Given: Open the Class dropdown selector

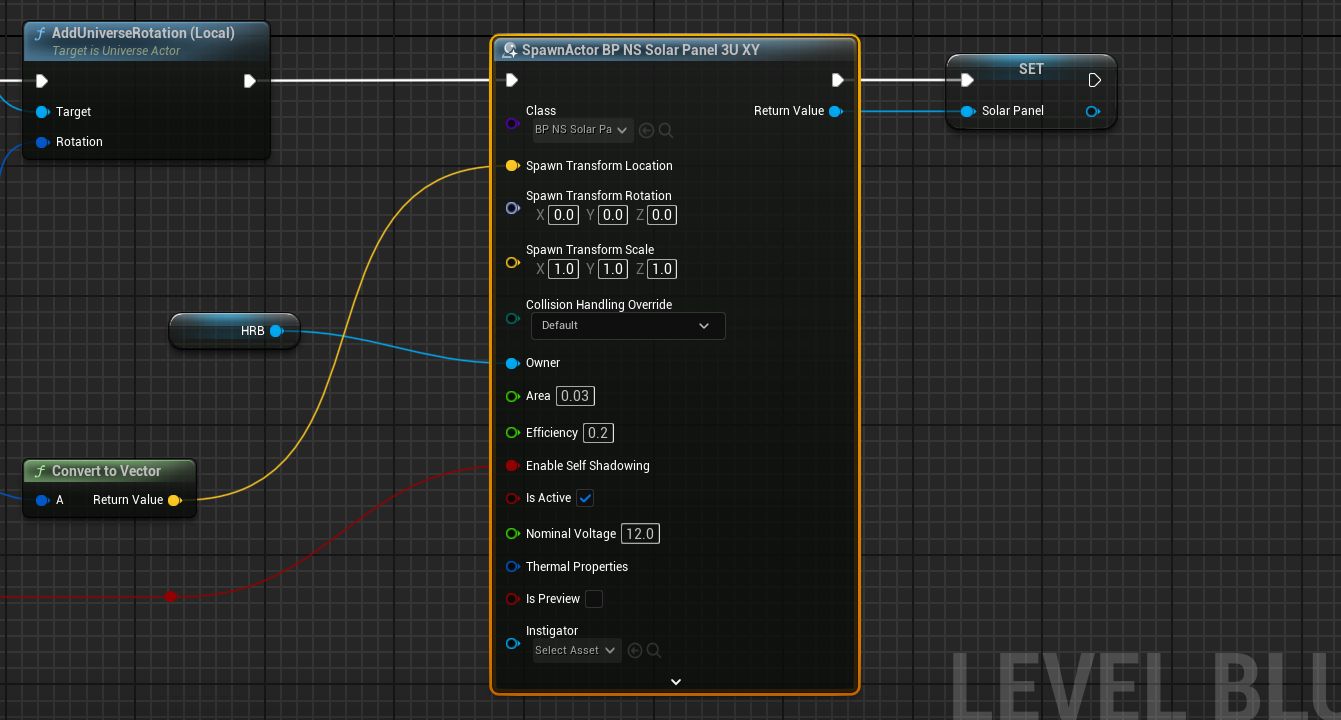Looking at the screenshot, I should click(582, 130).
